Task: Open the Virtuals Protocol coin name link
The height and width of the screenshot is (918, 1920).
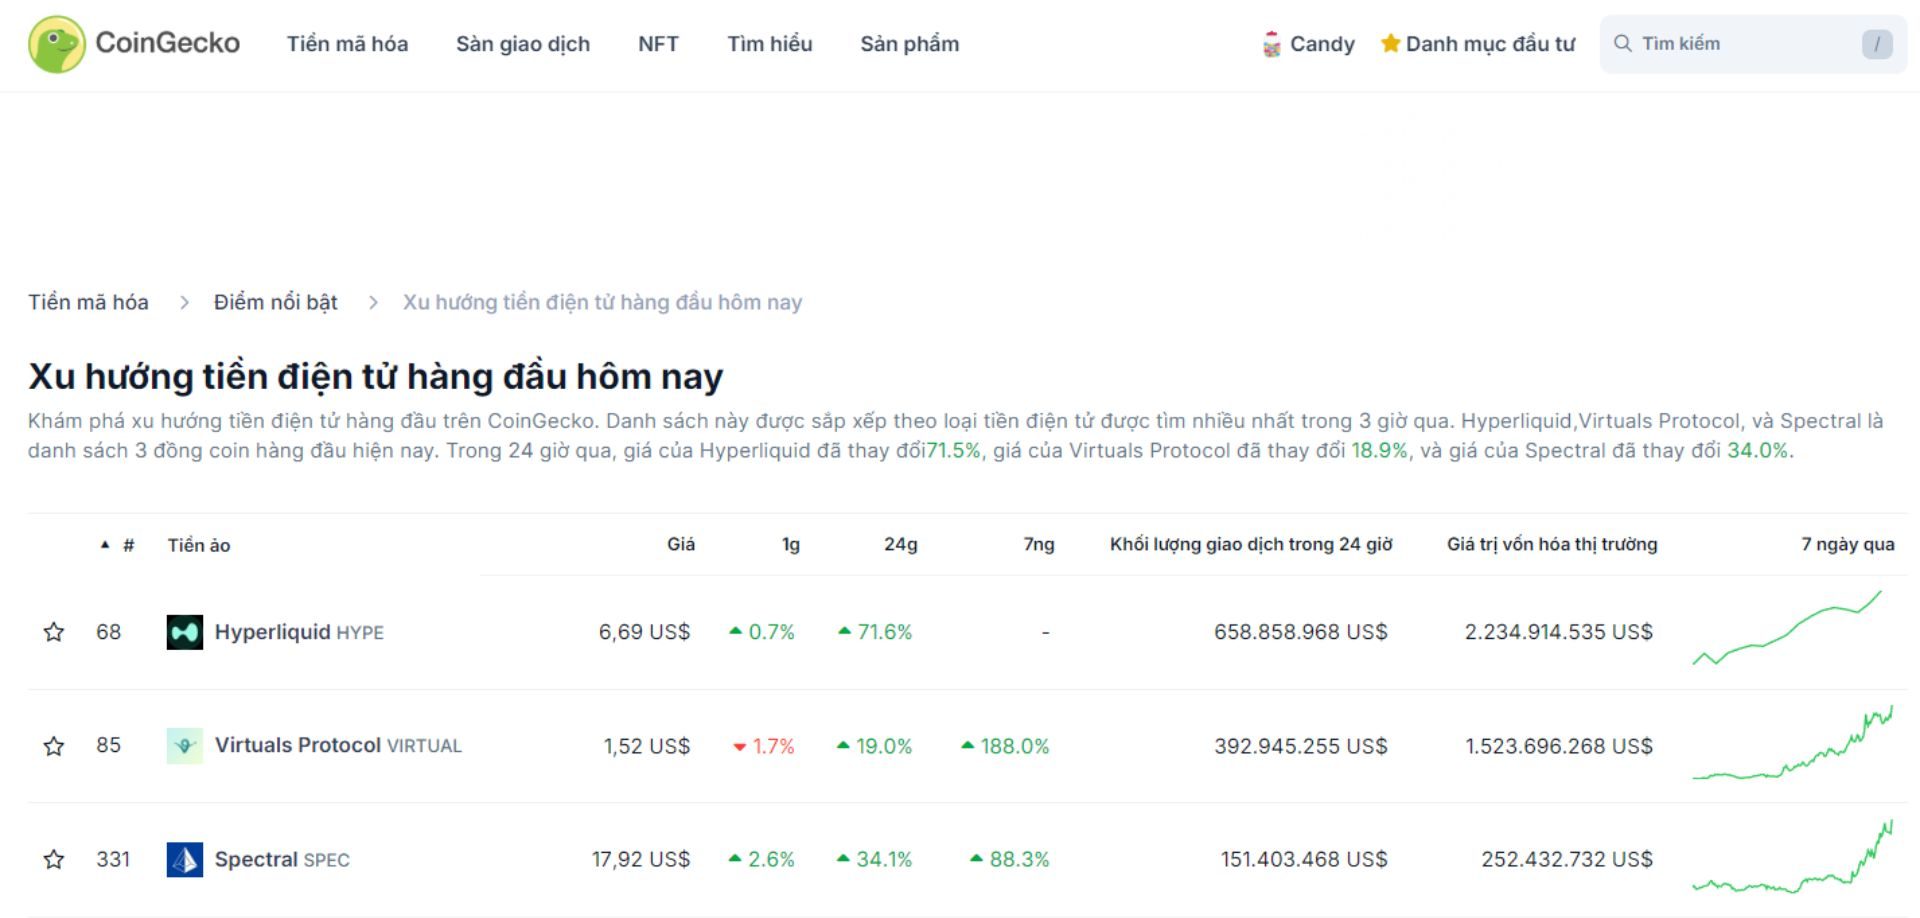Action: click(298, 745)
